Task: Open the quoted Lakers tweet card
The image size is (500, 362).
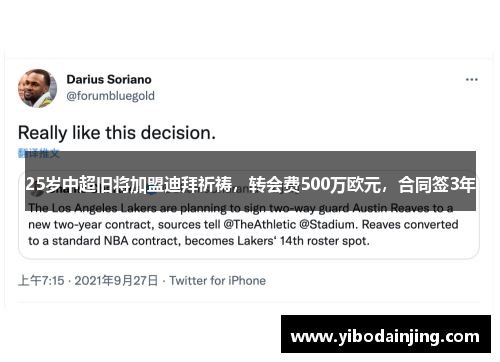Action: (x=249, y=215)
